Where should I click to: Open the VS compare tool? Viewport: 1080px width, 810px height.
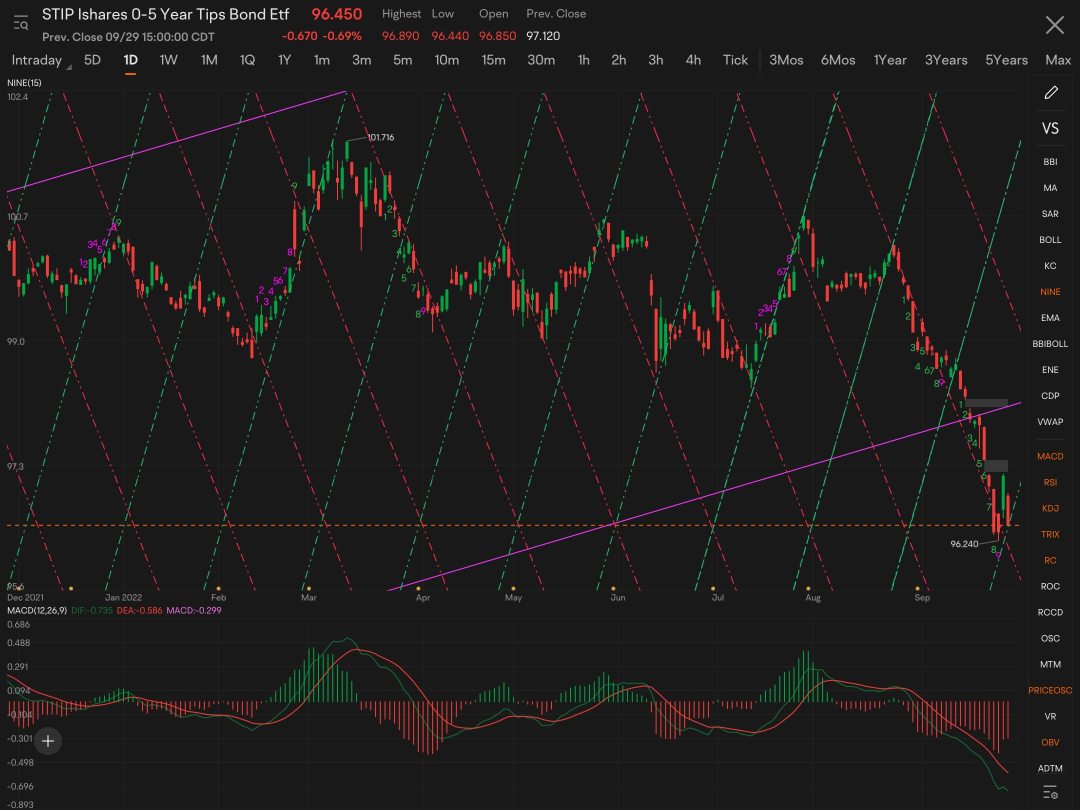(x=1050, y=128)
